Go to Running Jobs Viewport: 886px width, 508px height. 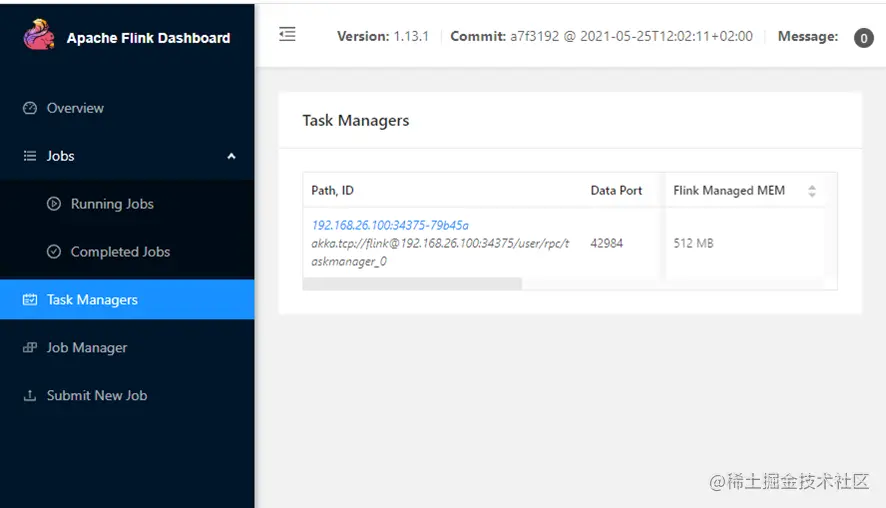[x=127, y=203]
